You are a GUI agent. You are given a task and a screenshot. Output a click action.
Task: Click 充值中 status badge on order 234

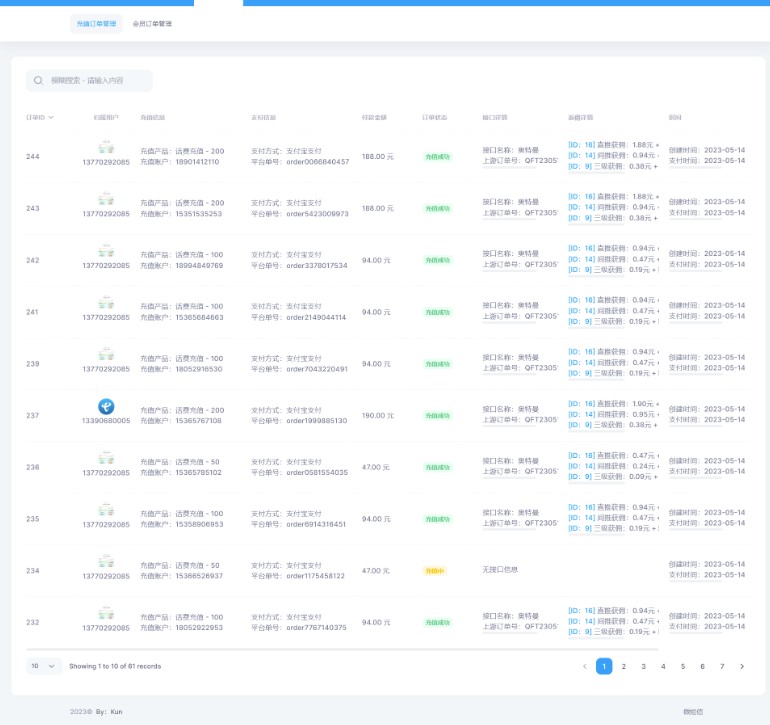click(x=435, y=571)
